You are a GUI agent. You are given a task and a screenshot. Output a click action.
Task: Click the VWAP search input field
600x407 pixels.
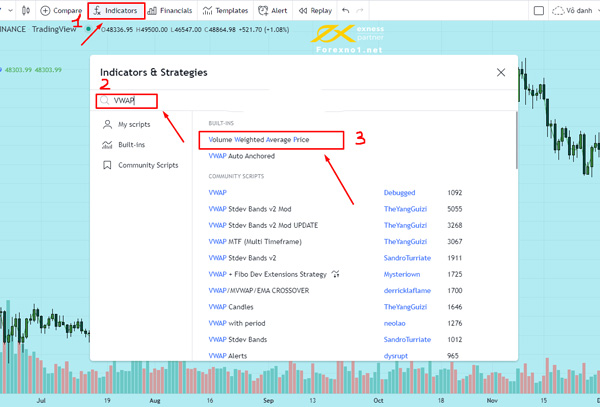coord(126,101)
